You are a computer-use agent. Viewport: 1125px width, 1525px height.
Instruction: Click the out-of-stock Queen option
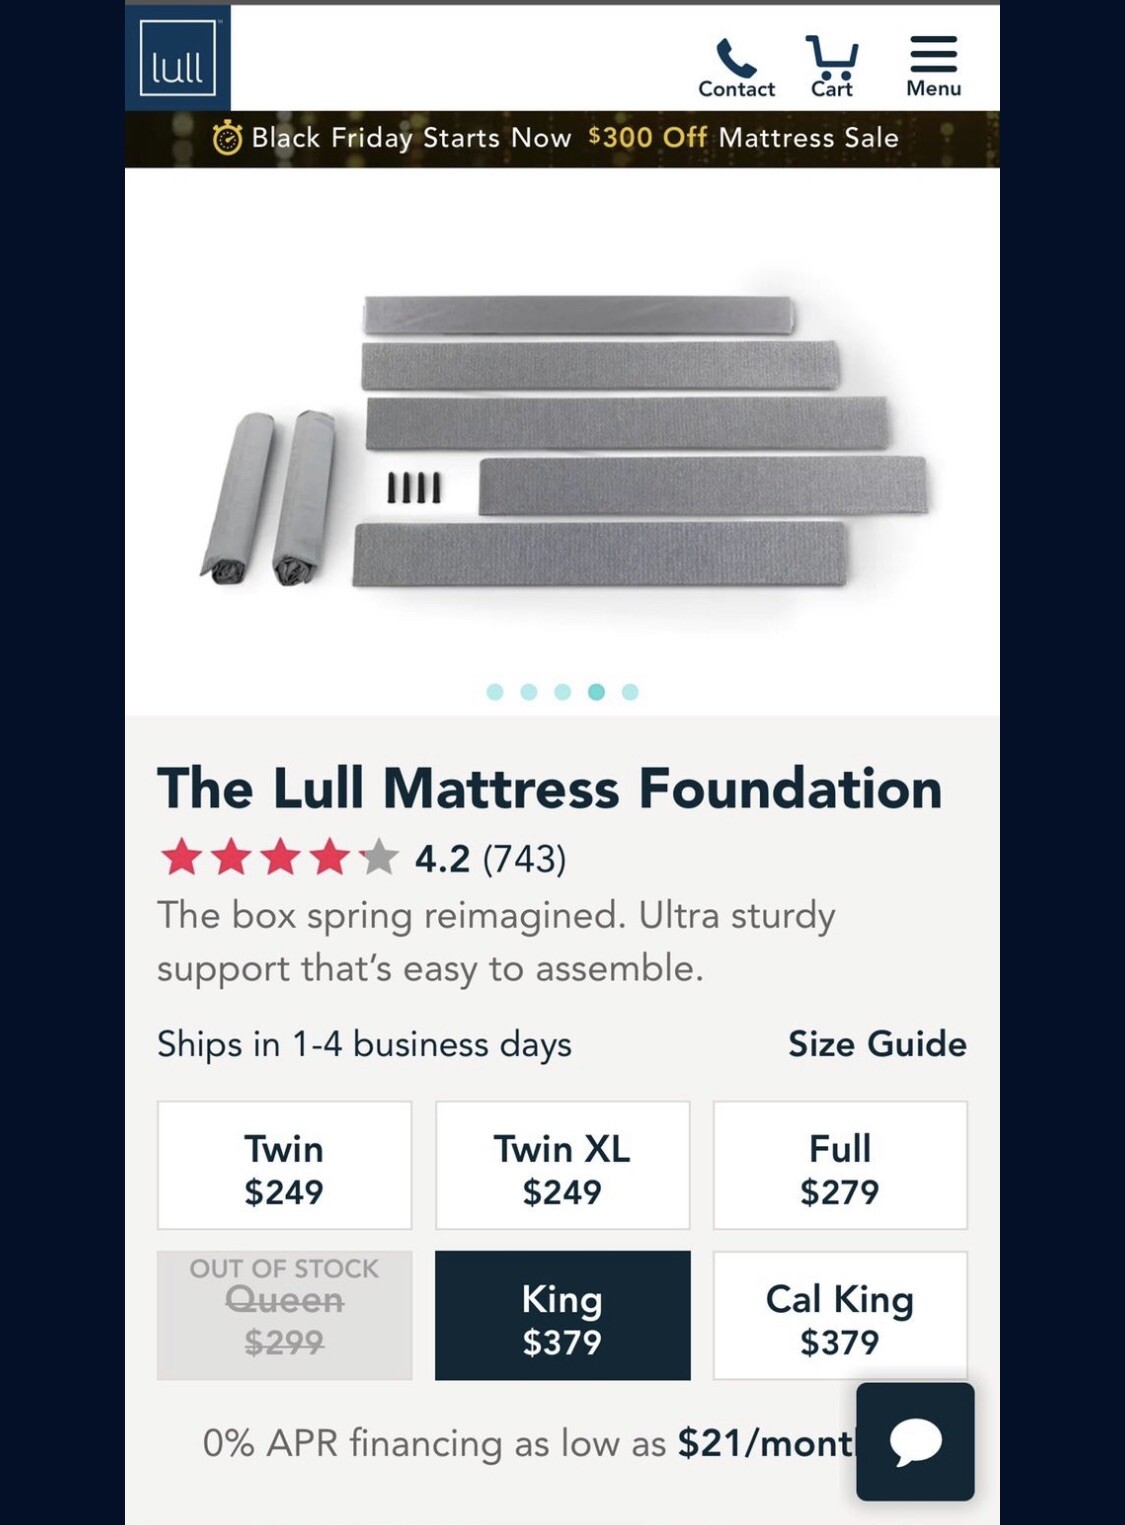tap(285, 1310)
